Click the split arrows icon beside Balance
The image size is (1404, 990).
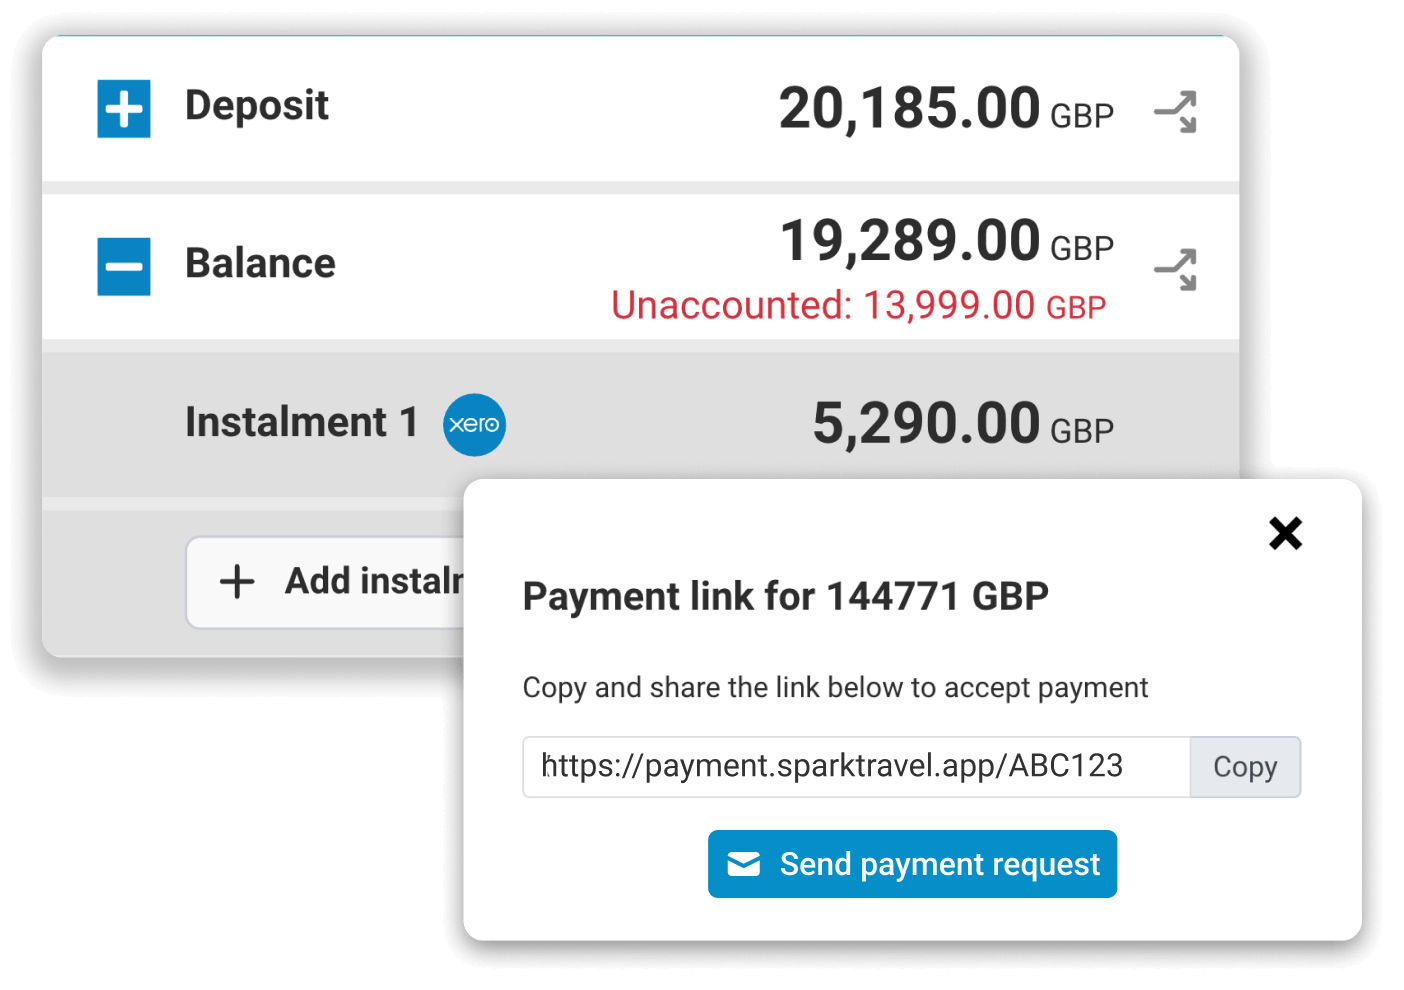(x=1176, y=269)
